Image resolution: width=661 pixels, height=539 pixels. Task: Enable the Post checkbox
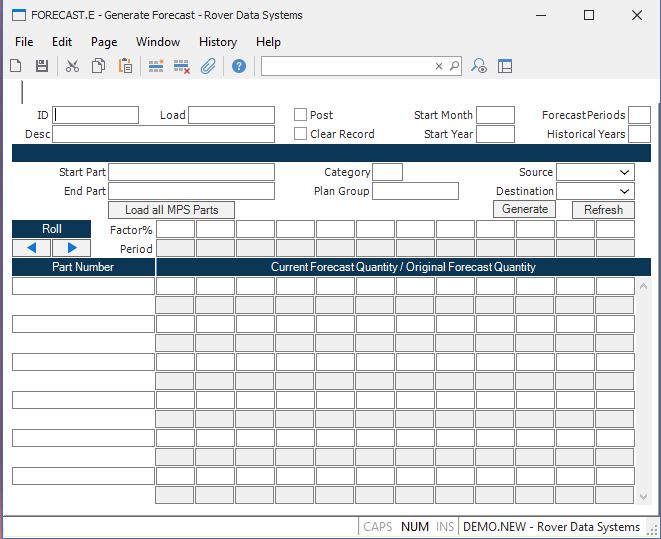301,115
